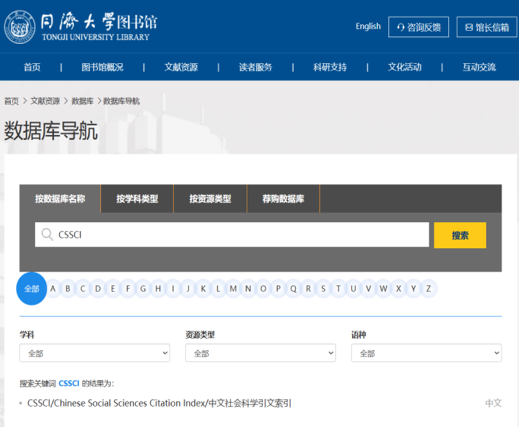
Task: Filter databases by letter G
Action: [143, 289]
